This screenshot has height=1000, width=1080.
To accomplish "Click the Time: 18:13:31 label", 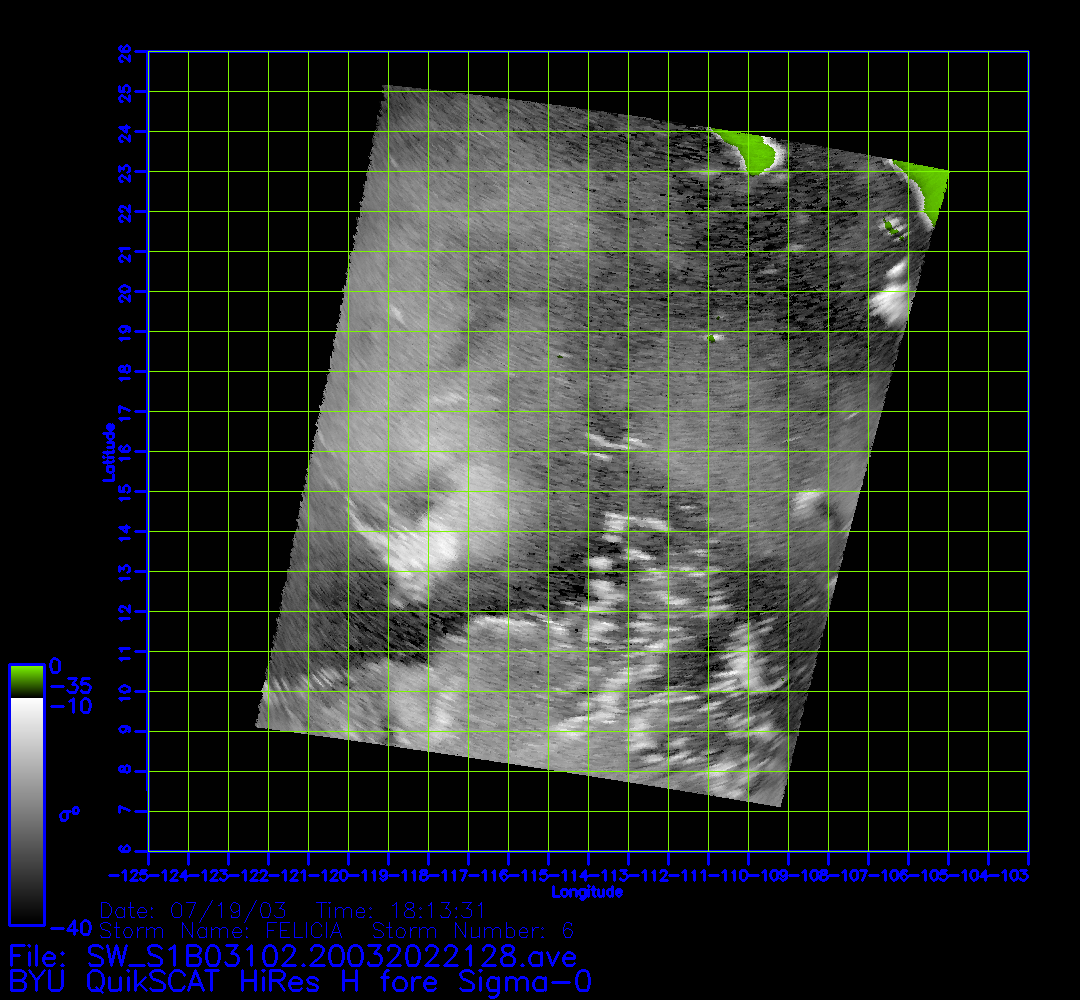I will pos(400,911).
